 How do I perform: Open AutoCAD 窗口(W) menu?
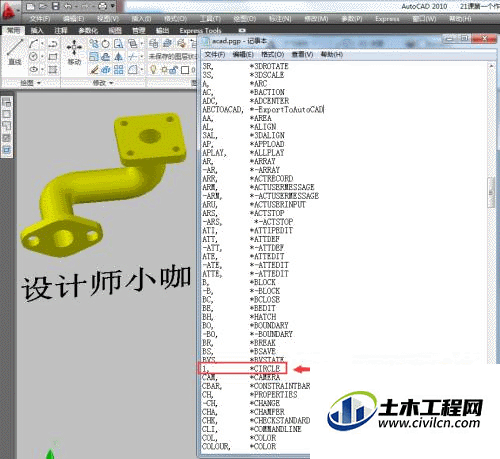click(x=424, y=19)
